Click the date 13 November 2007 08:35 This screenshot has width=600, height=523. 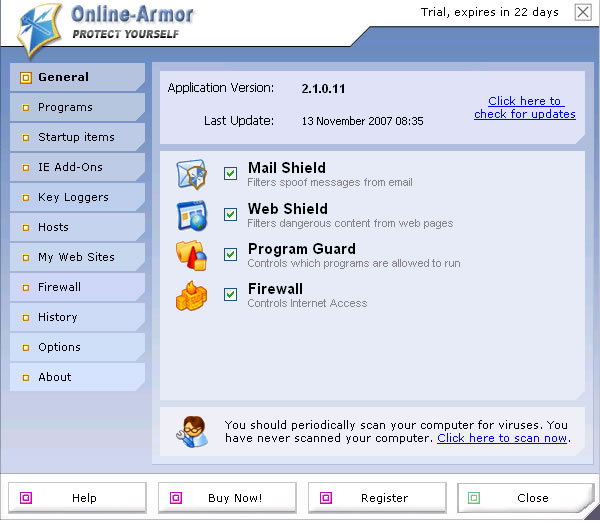[x=362, y=121]
